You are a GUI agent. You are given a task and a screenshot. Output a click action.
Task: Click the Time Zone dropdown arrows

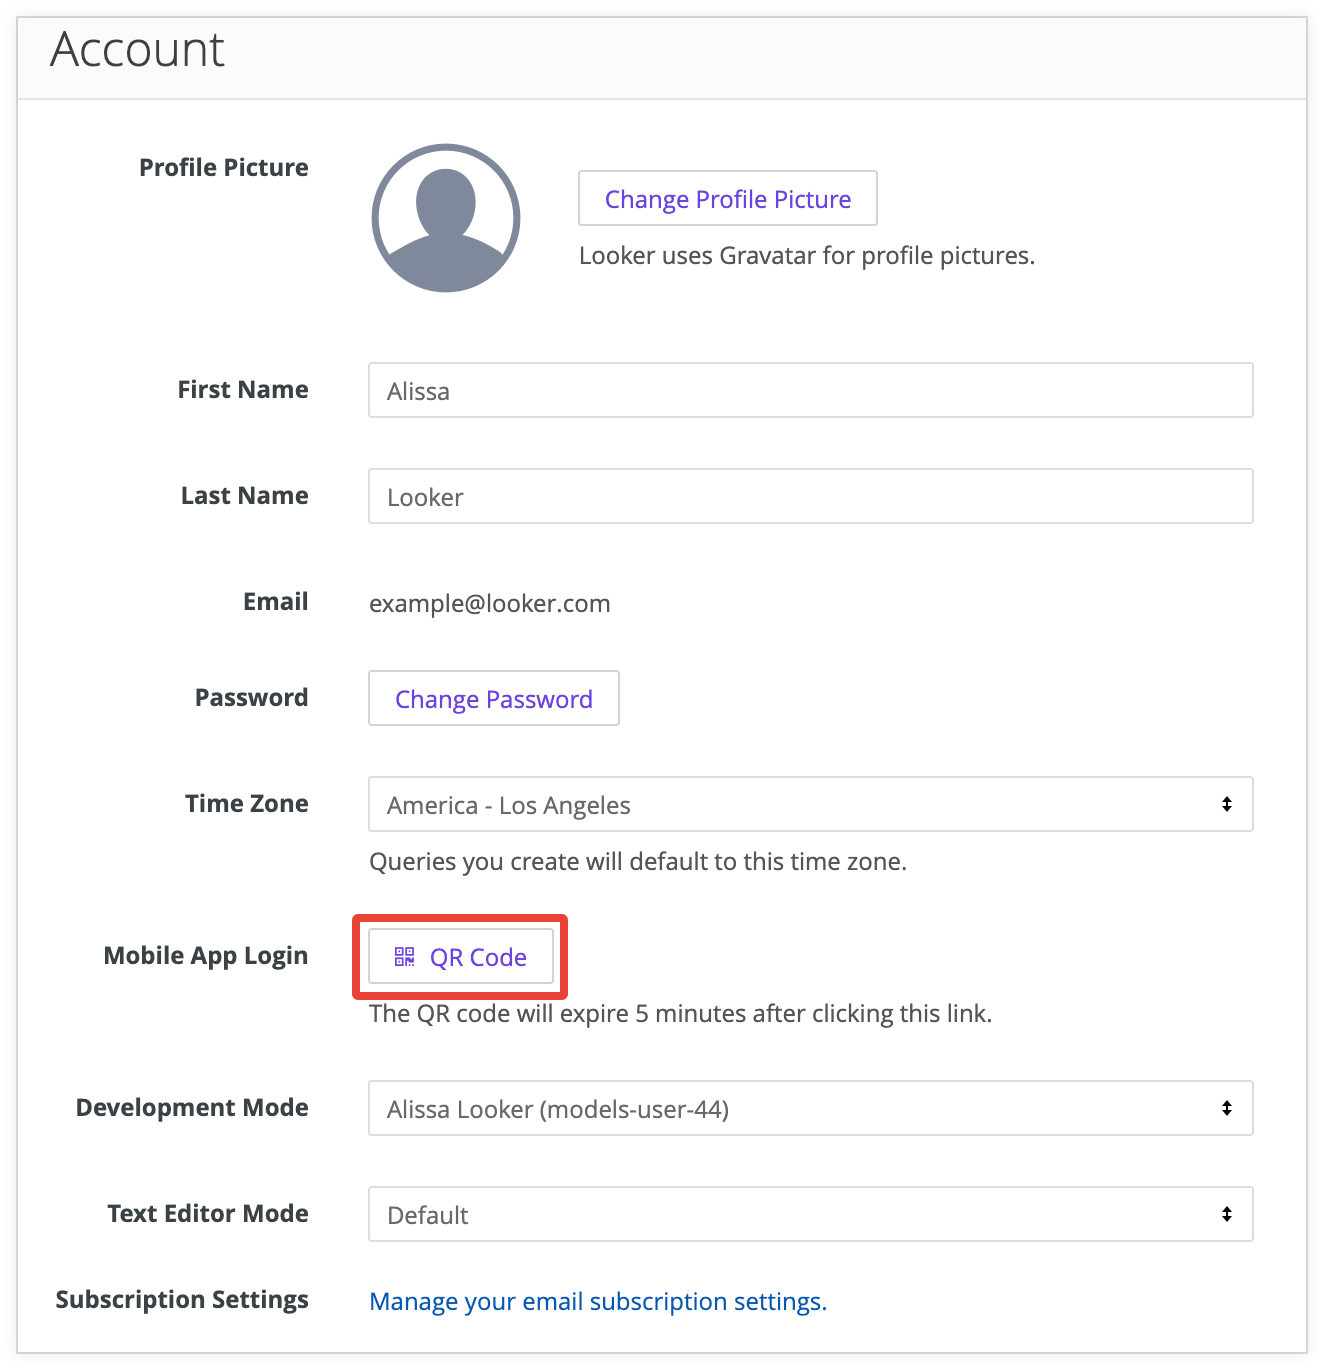(1226, 804)
